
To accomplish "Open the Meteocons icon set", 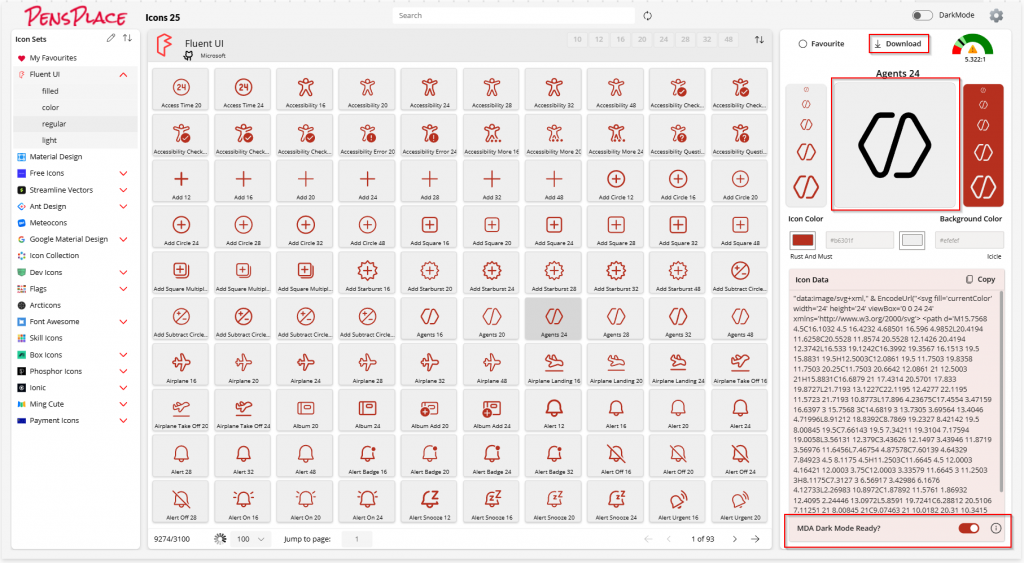I will click(48, 223).
